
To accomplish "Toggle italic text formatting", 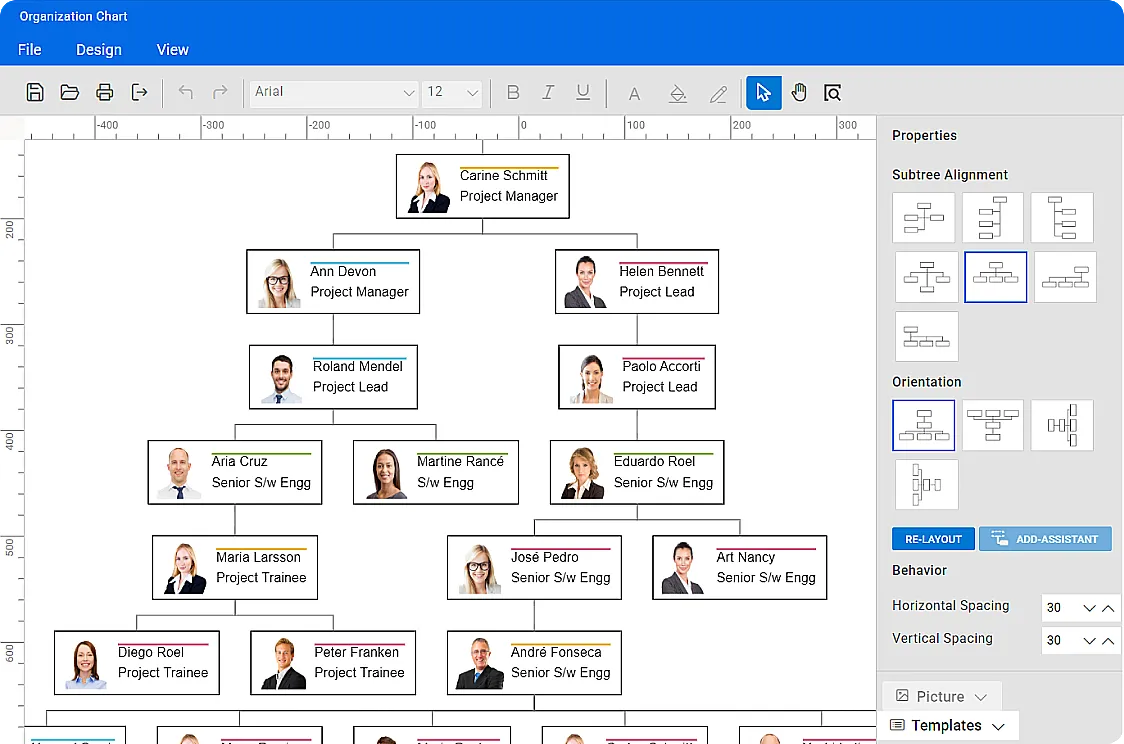I will (548, 92).
